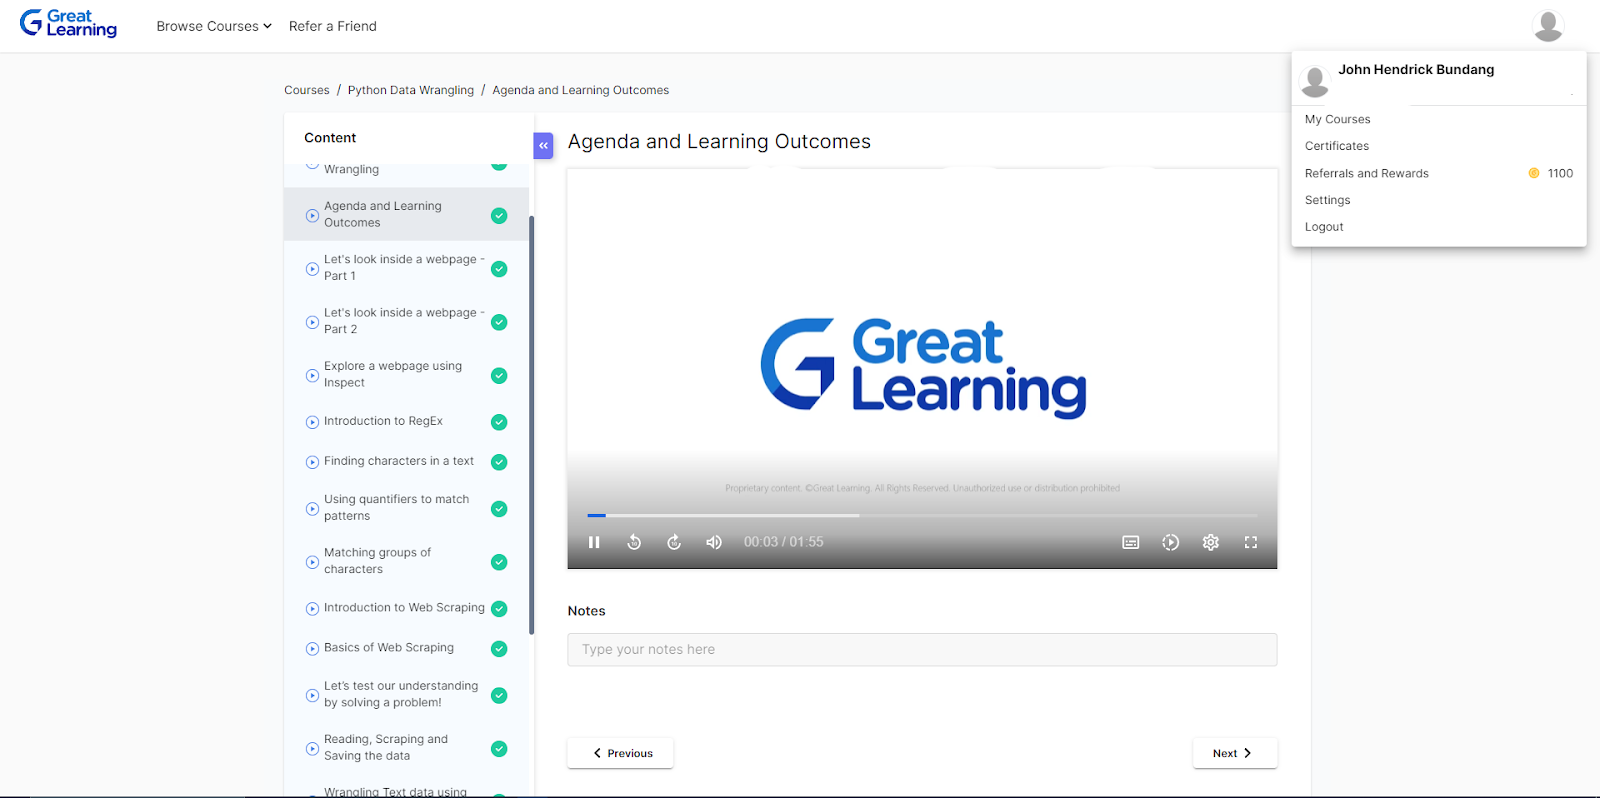Screen dimensions: 1600x798
Task: Click the user avatar in top navigation bar
Action: pos(1548,26)
